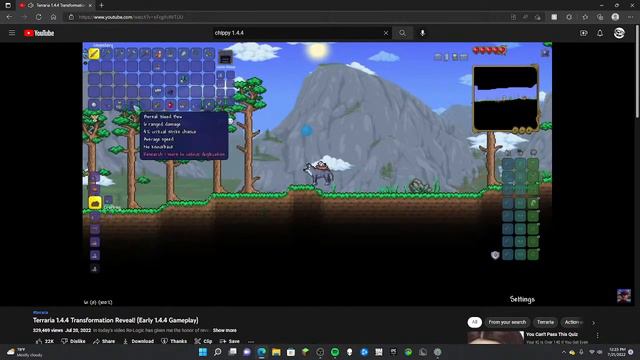Run the search with the magnifier button
Screen dimensions: 640x360
[402, 33]
